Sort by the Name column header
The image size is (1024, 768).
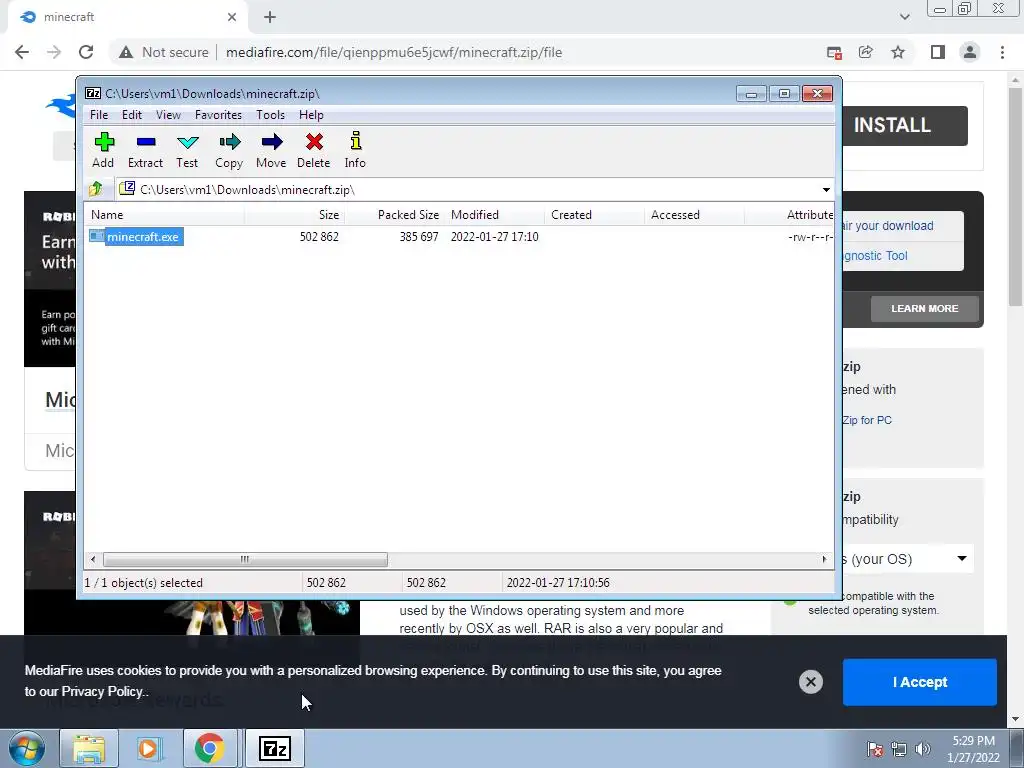165,215
